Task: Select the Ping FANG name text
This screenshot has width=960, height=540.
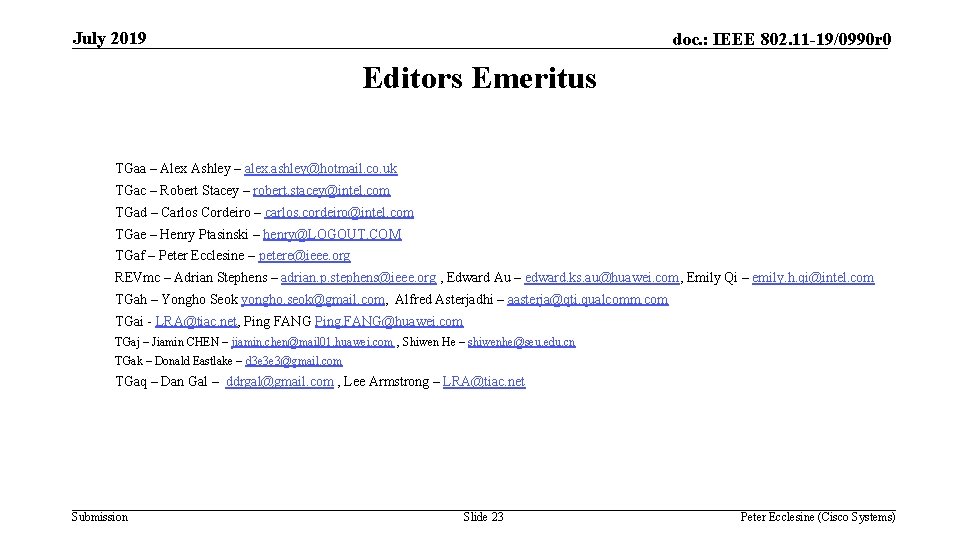Action: point(278,321)
